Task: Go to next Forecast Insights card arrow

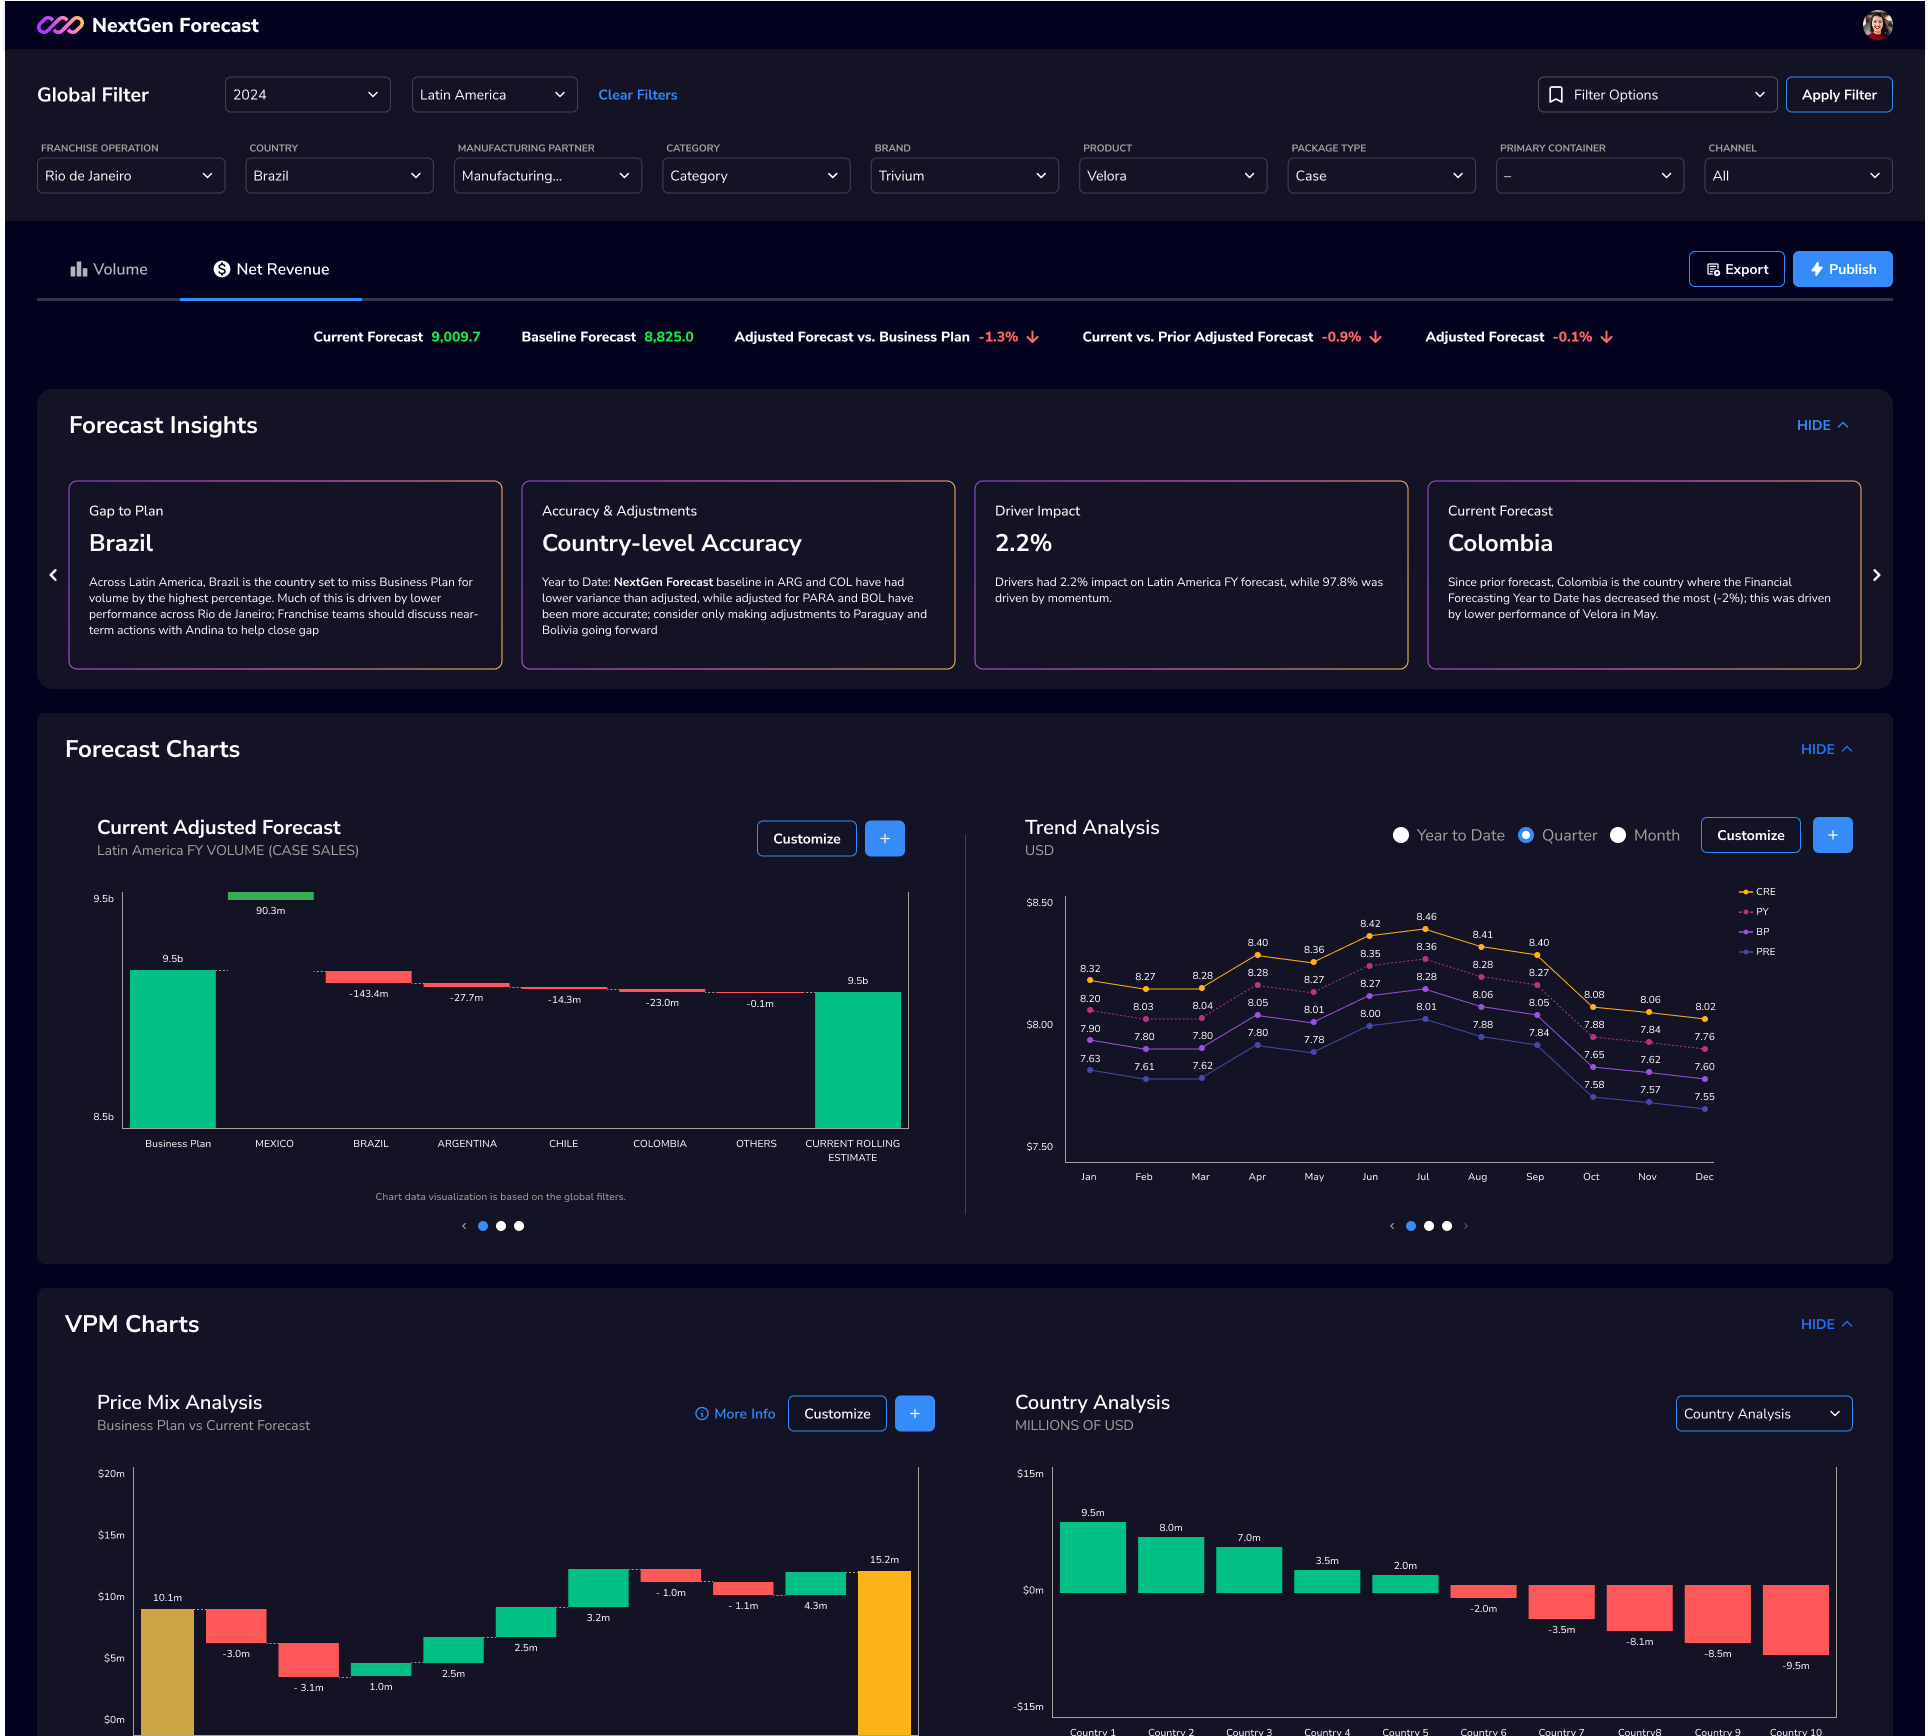Action: coord(1876,575)
